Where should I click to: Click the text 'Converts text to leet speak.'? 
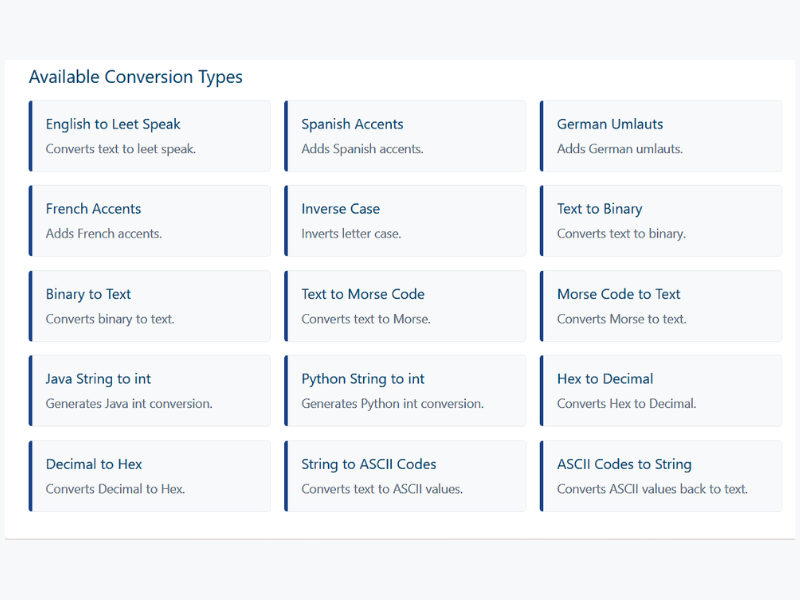point(121,149)
